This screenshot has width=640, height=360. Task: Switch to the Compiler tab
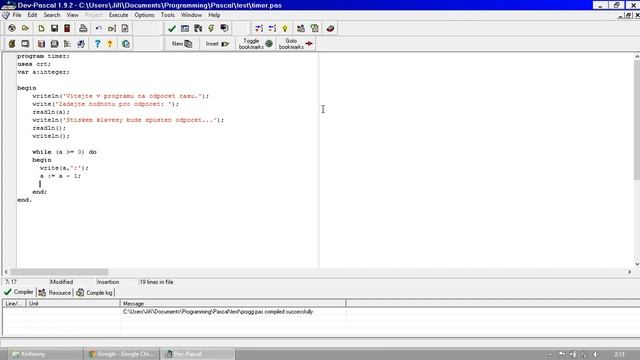pyautogui.click(x=19, y=292)
